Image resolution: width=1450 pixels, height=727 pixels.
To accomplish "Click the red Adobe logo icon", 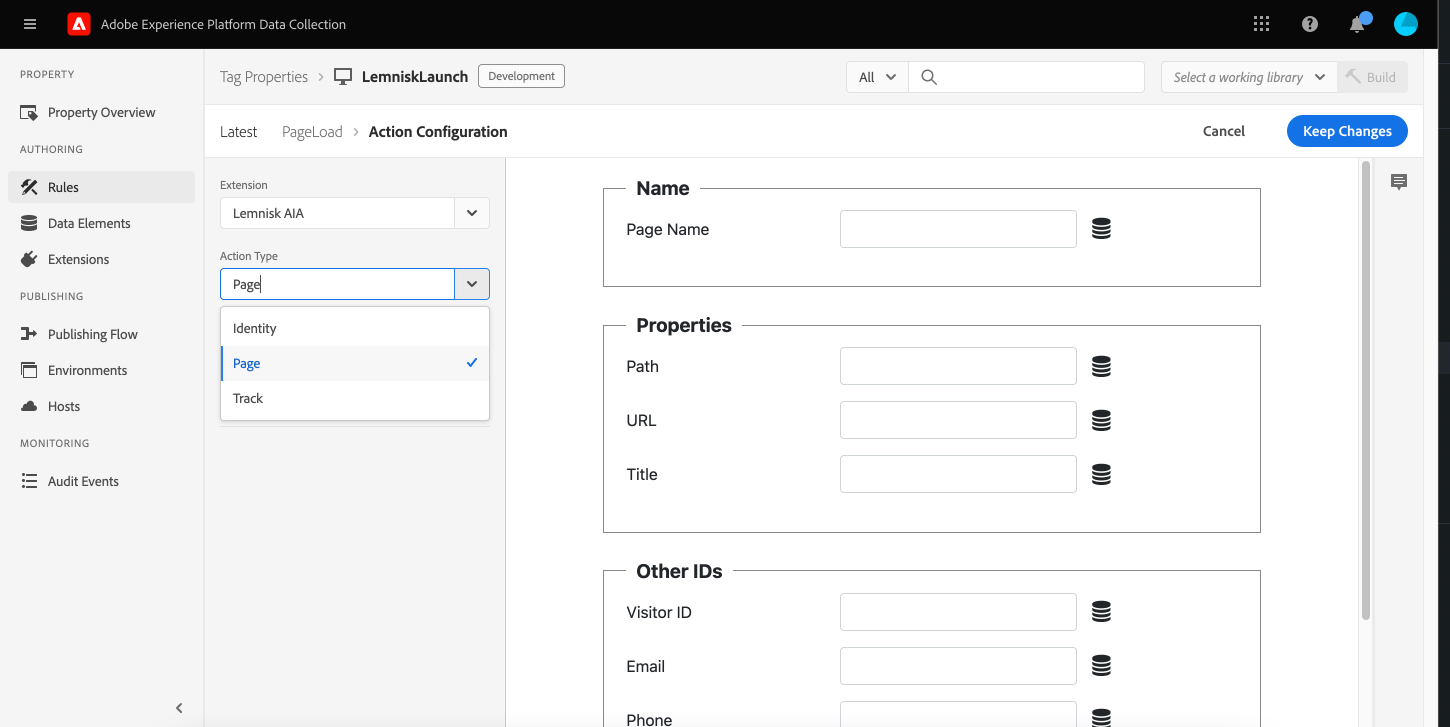I will pyautogui.click(x=79, y=24).
